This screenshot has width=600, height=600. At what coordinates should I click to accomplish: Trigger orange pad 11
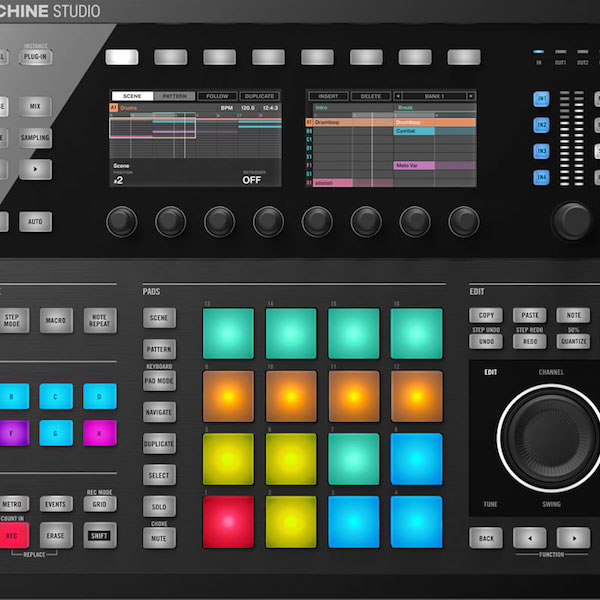tap(354, 396)
